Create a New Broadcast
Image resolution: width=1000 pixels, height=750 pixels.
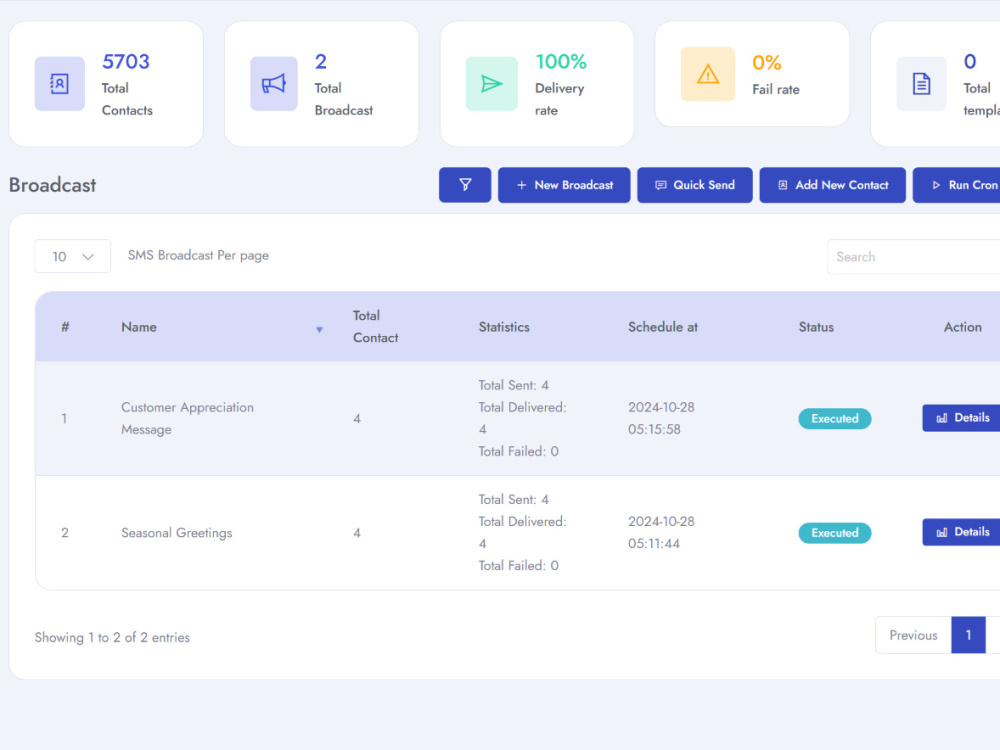point(564,185)
